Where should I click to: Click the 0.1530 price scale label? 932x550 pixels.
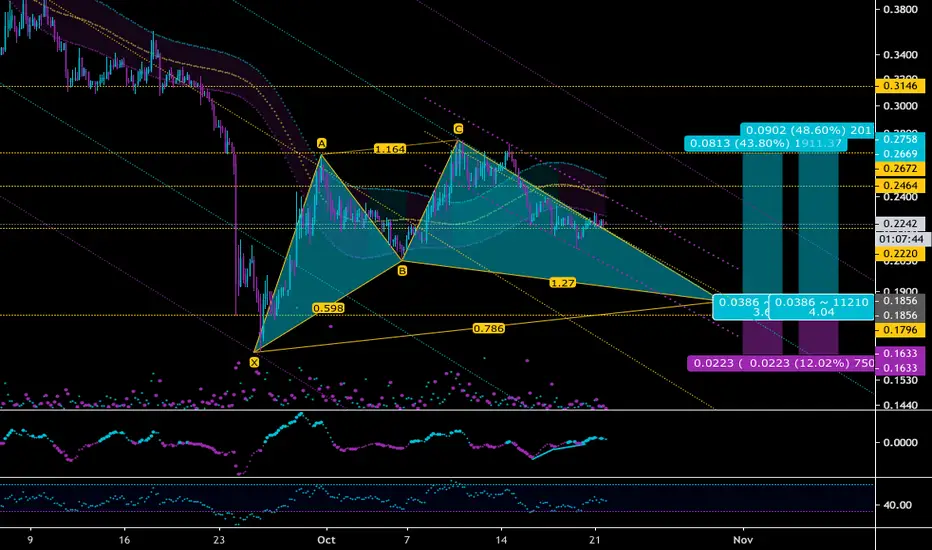point(900,380)
